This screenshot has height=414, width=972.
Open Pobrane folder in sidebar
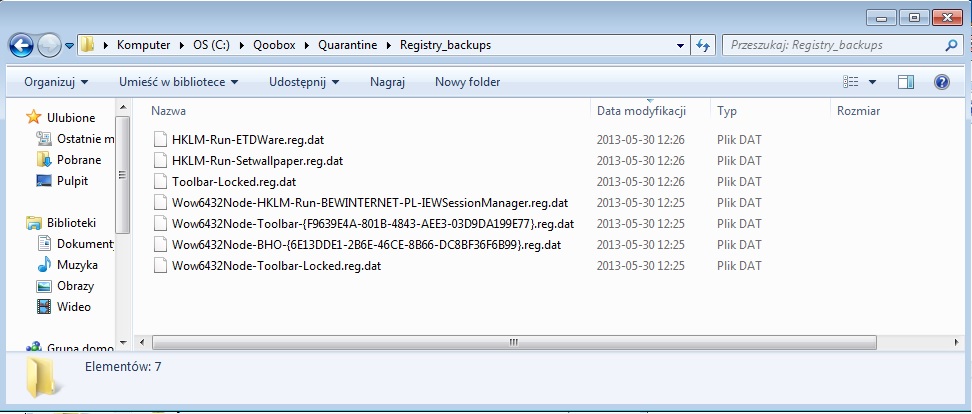click(79, 160)
